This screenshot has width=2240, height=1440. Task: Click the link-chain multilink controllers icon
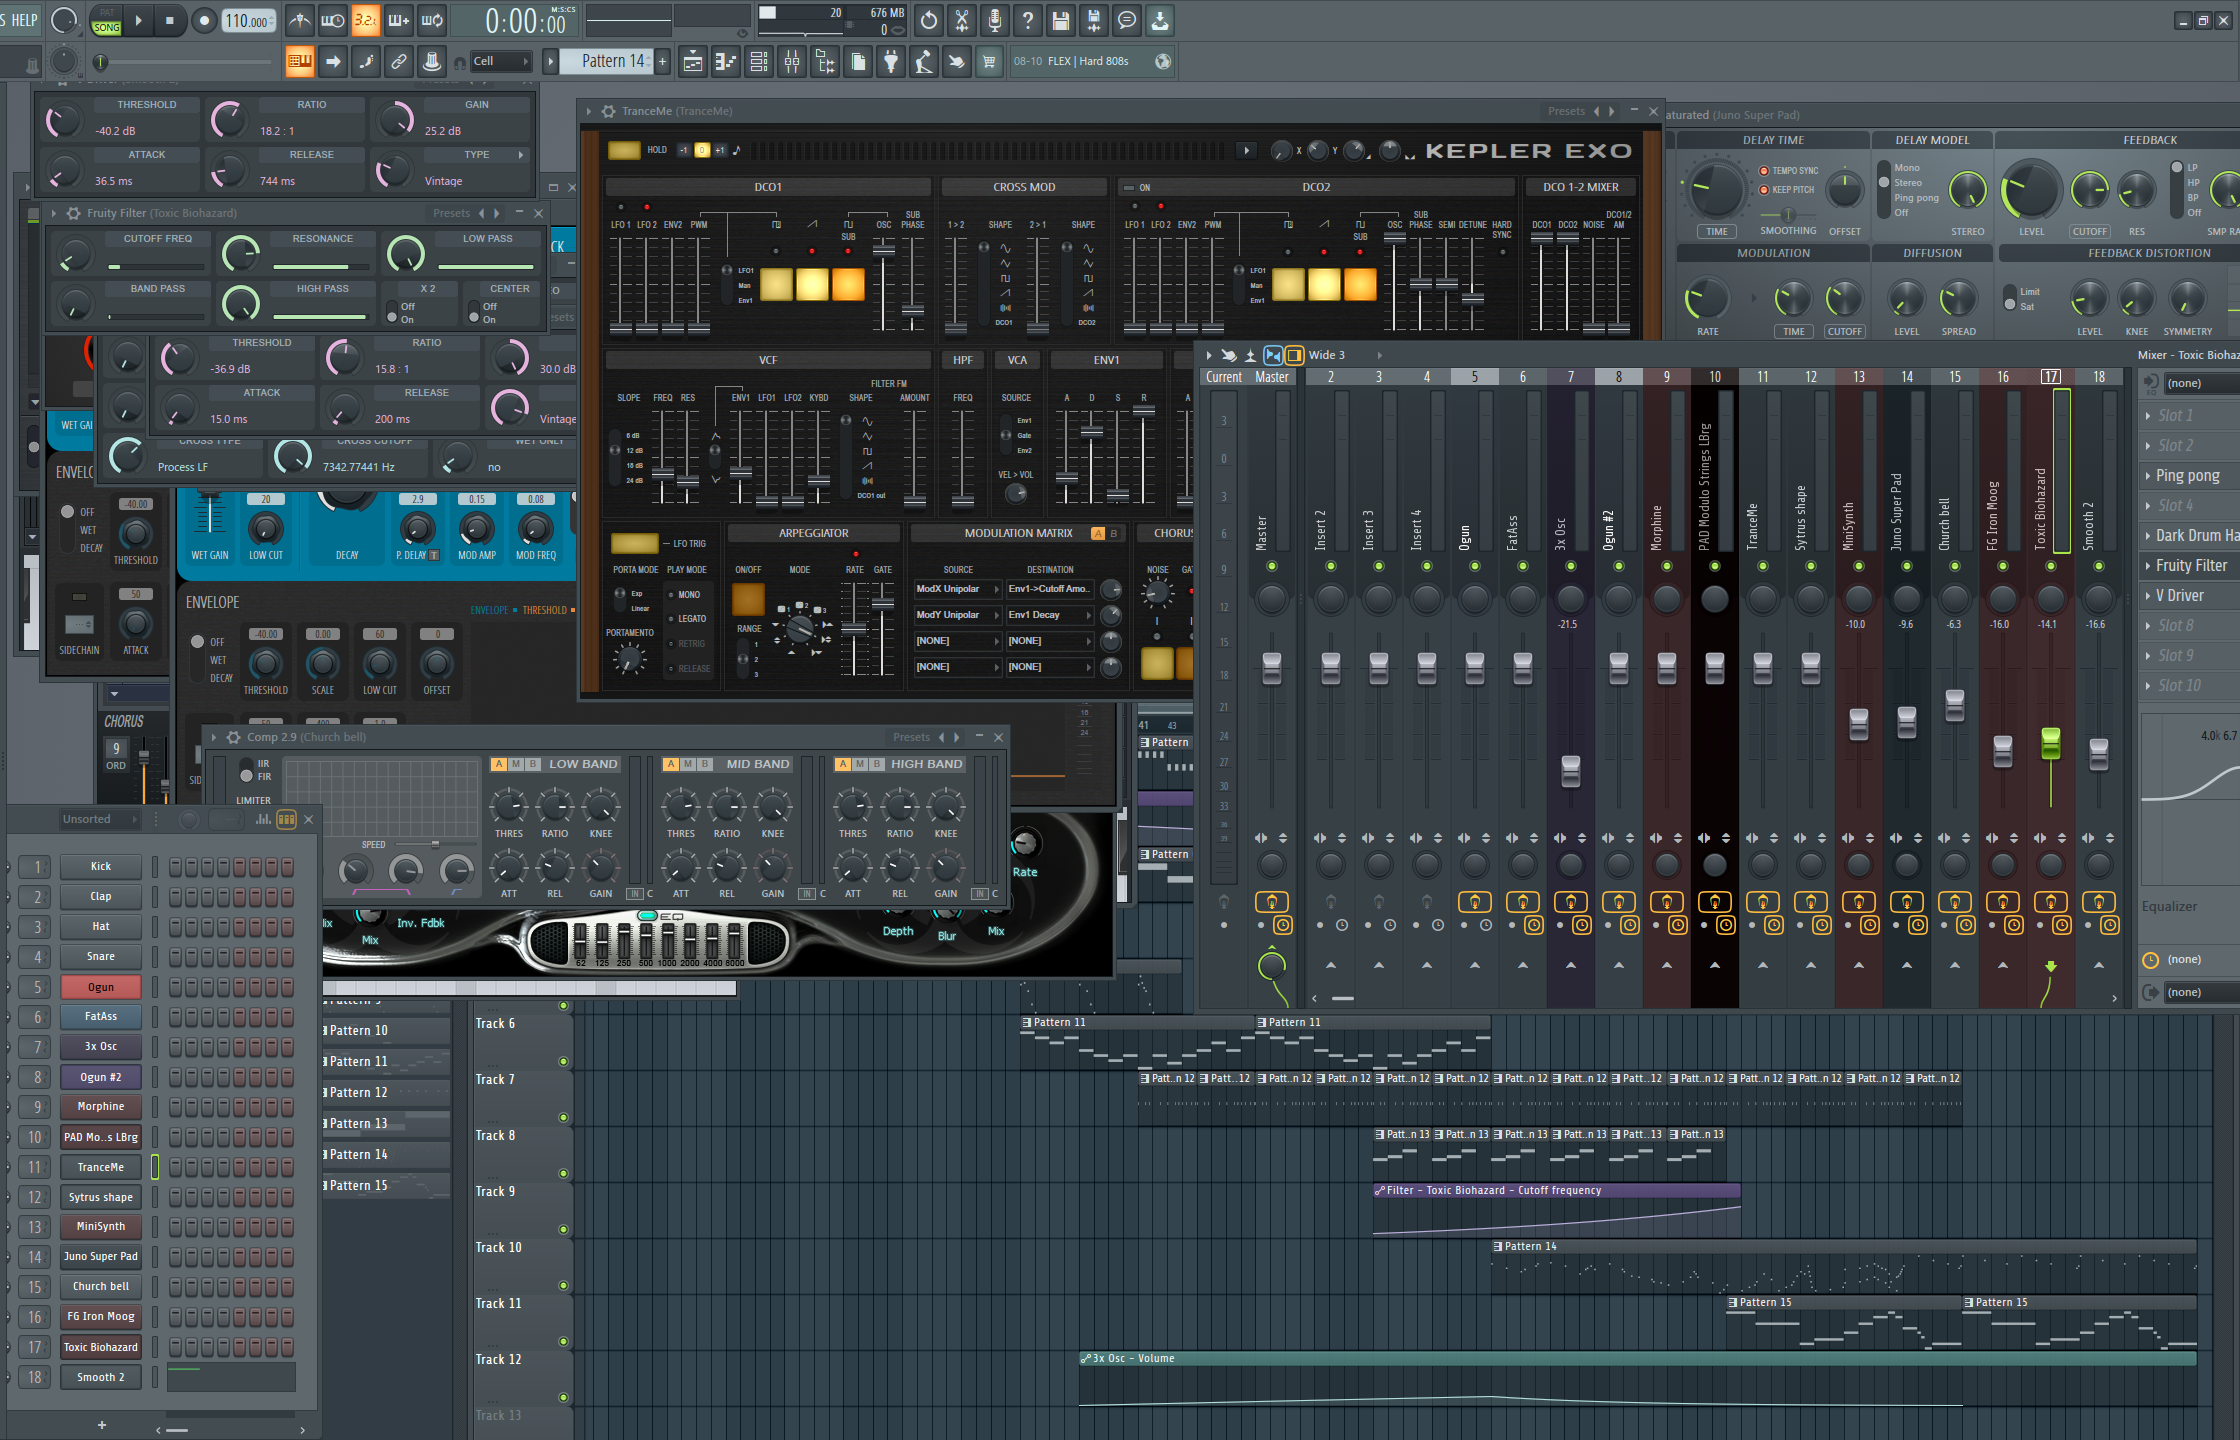[398, 62]
